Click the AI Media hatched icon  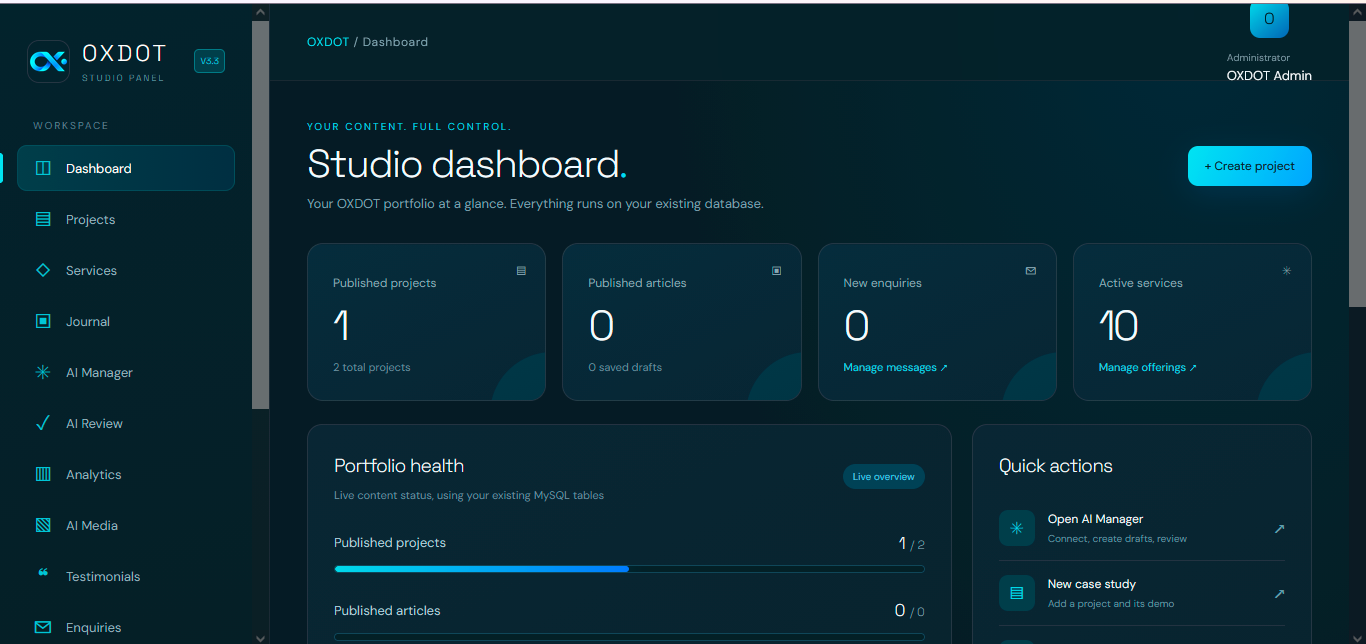[43, 525]
